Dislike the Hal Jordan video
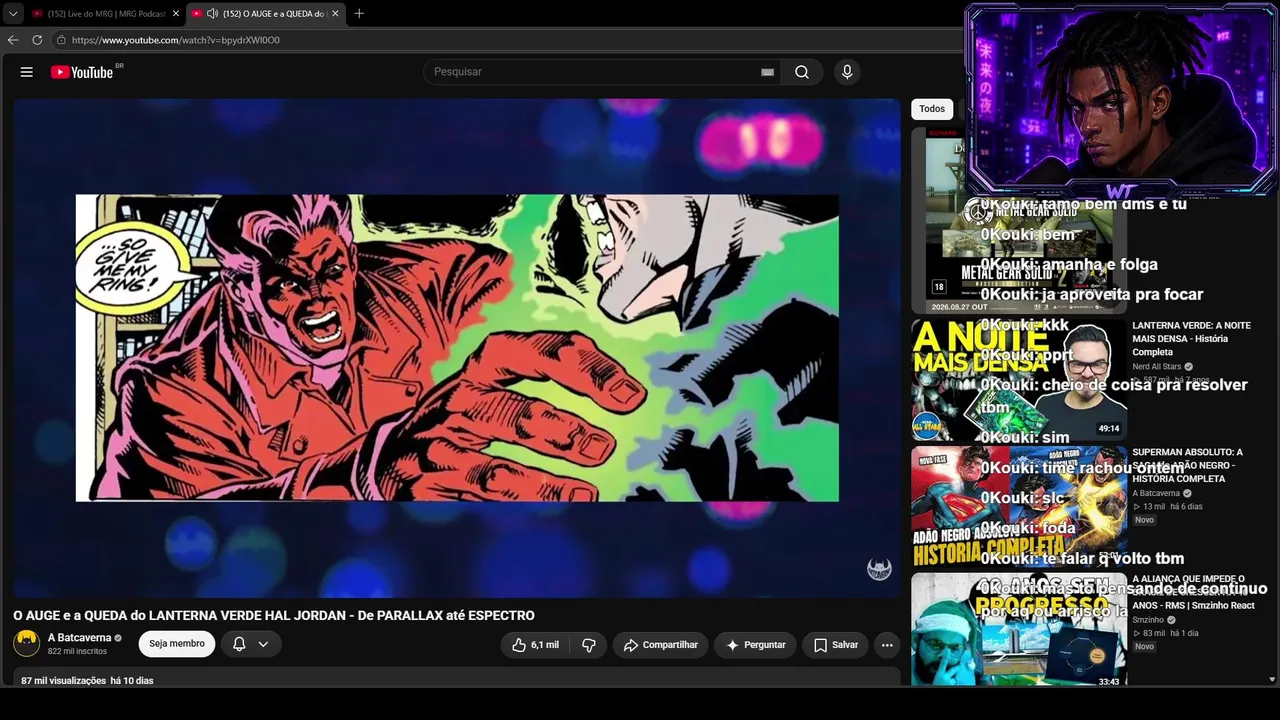This screenshot has height=720, width=1280. [x=589, y=645]
